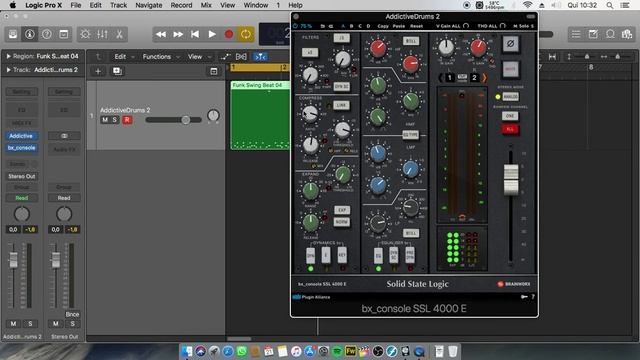Viewport: 640px width, 360px height.
Task: Click Copy in the bx_console toolbar
Action: pyautogui.click(x=383, y=26)
